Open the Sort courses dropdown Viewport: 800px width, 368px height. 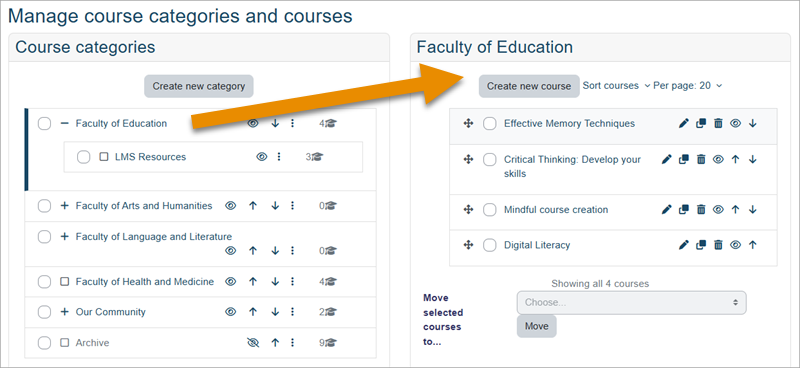[616, 86]
